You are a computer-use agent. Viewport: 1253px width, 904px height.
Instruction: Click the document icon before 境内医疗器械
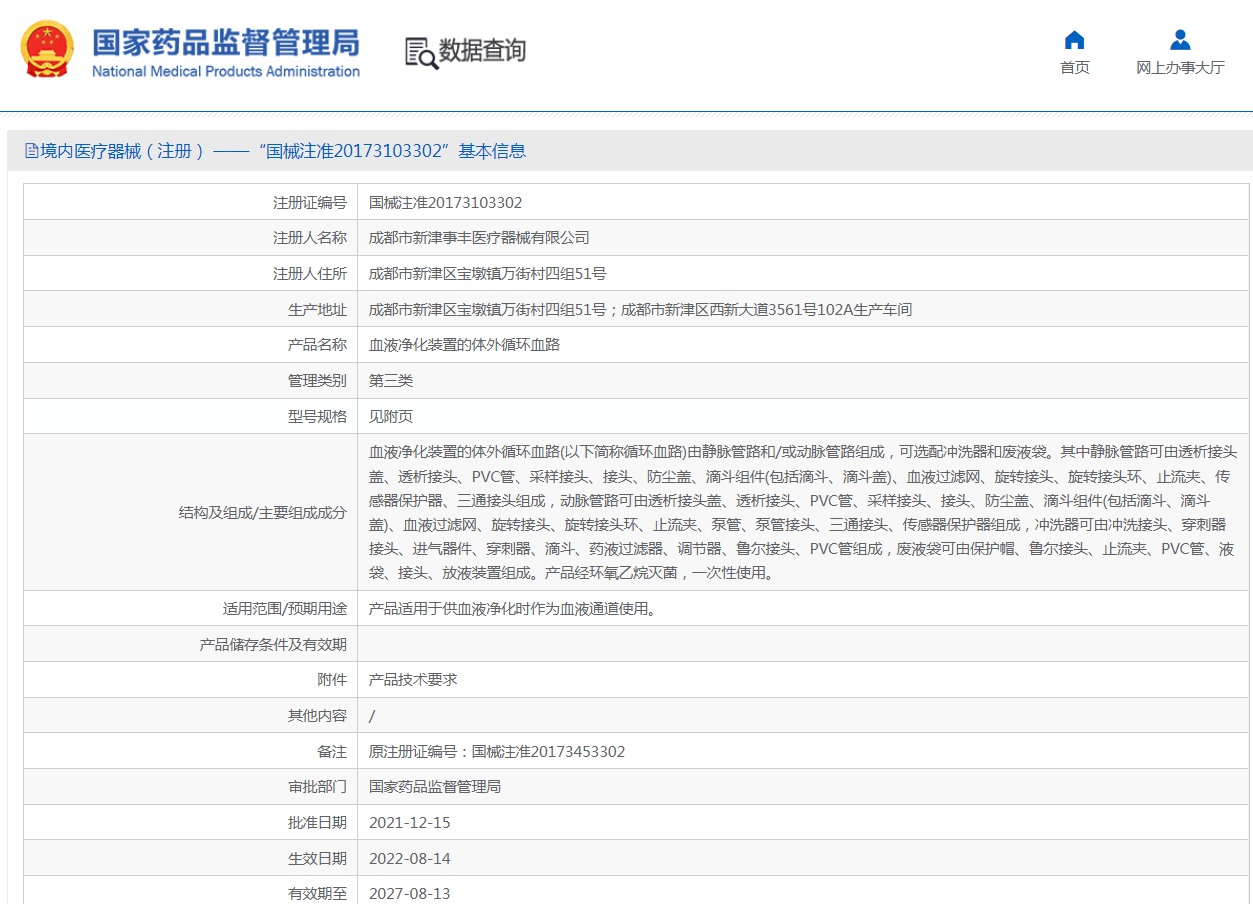click(32, 151)
